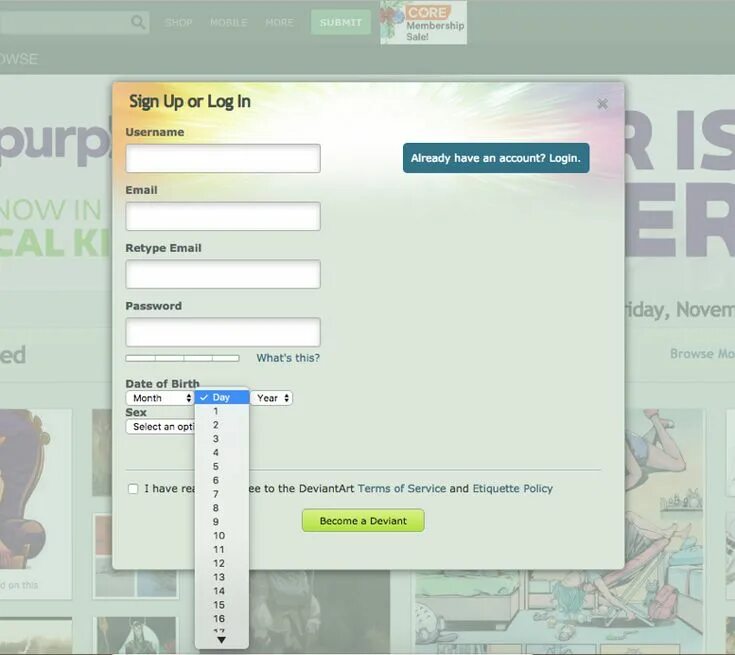Click the Retype Email input field

coord(223,274)
